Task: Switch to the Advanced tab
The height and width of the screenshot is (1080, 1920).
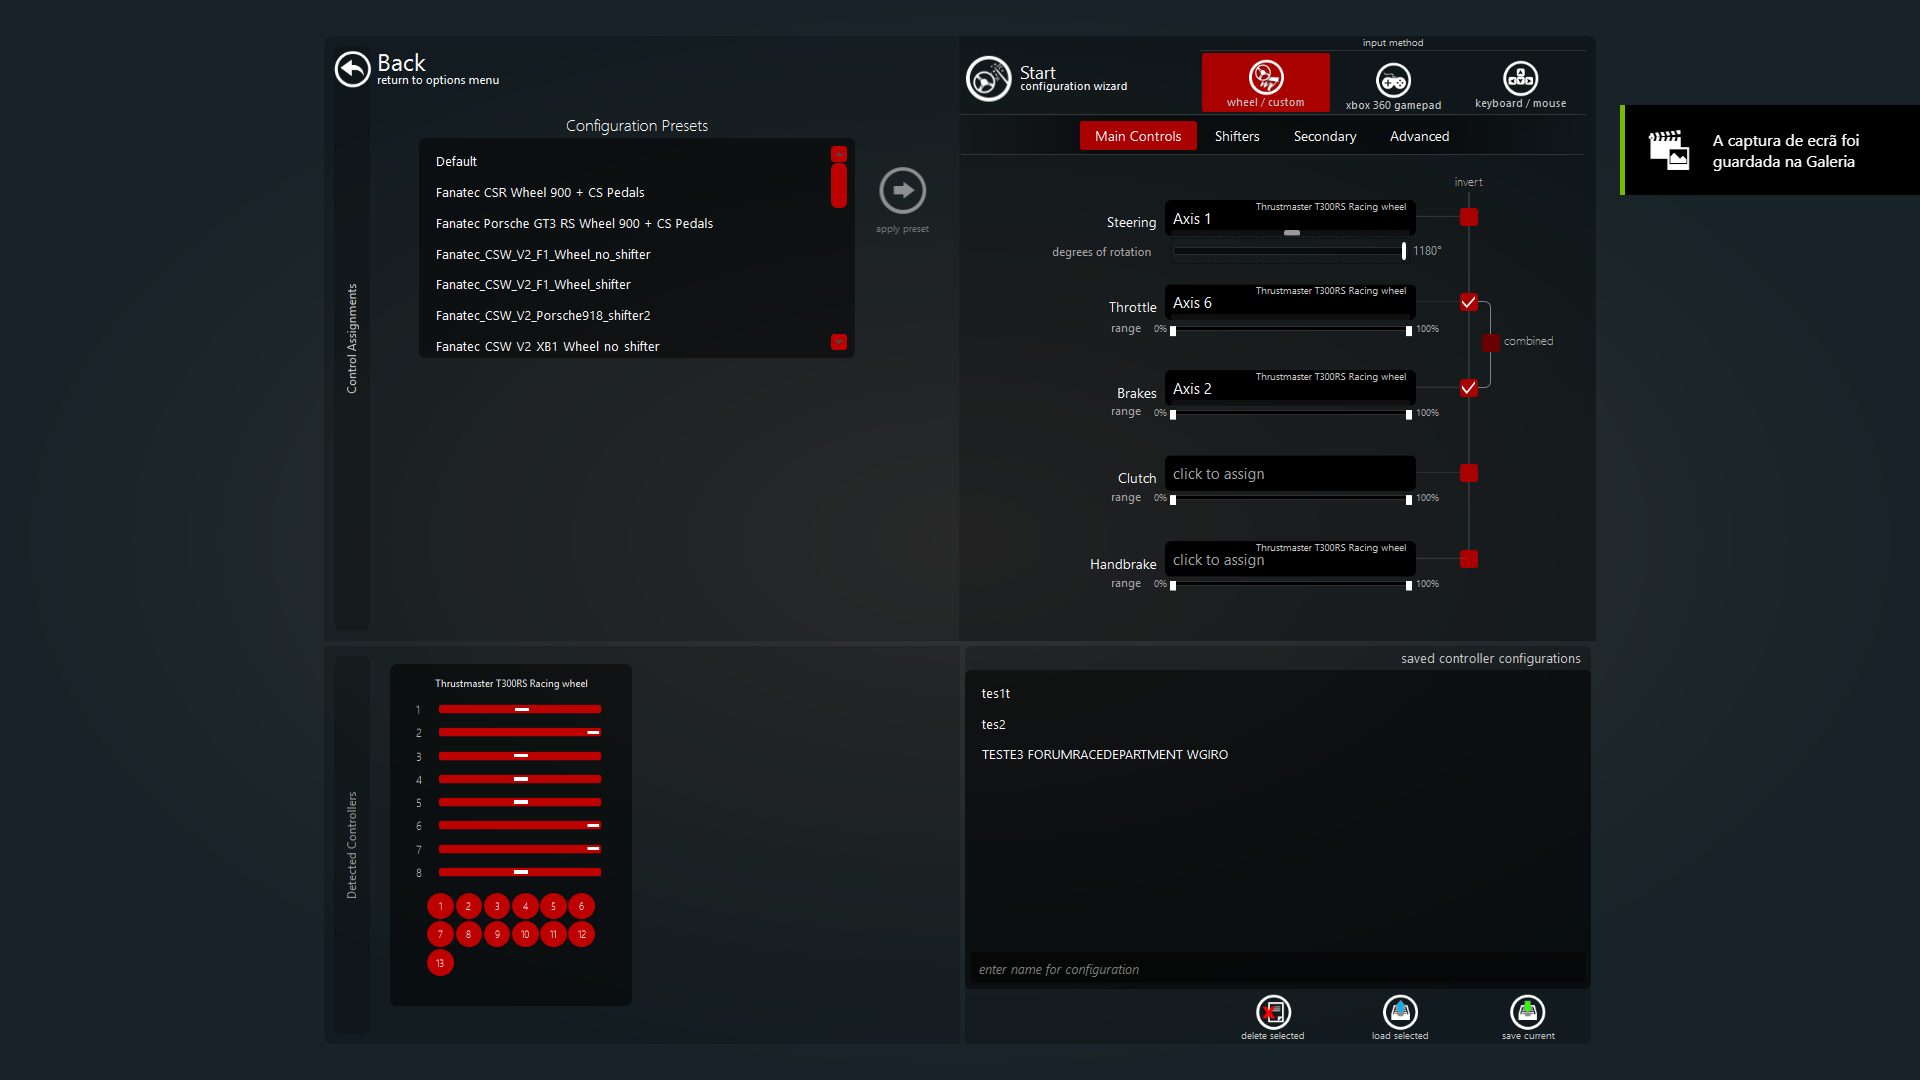Action: [1418, 136]
